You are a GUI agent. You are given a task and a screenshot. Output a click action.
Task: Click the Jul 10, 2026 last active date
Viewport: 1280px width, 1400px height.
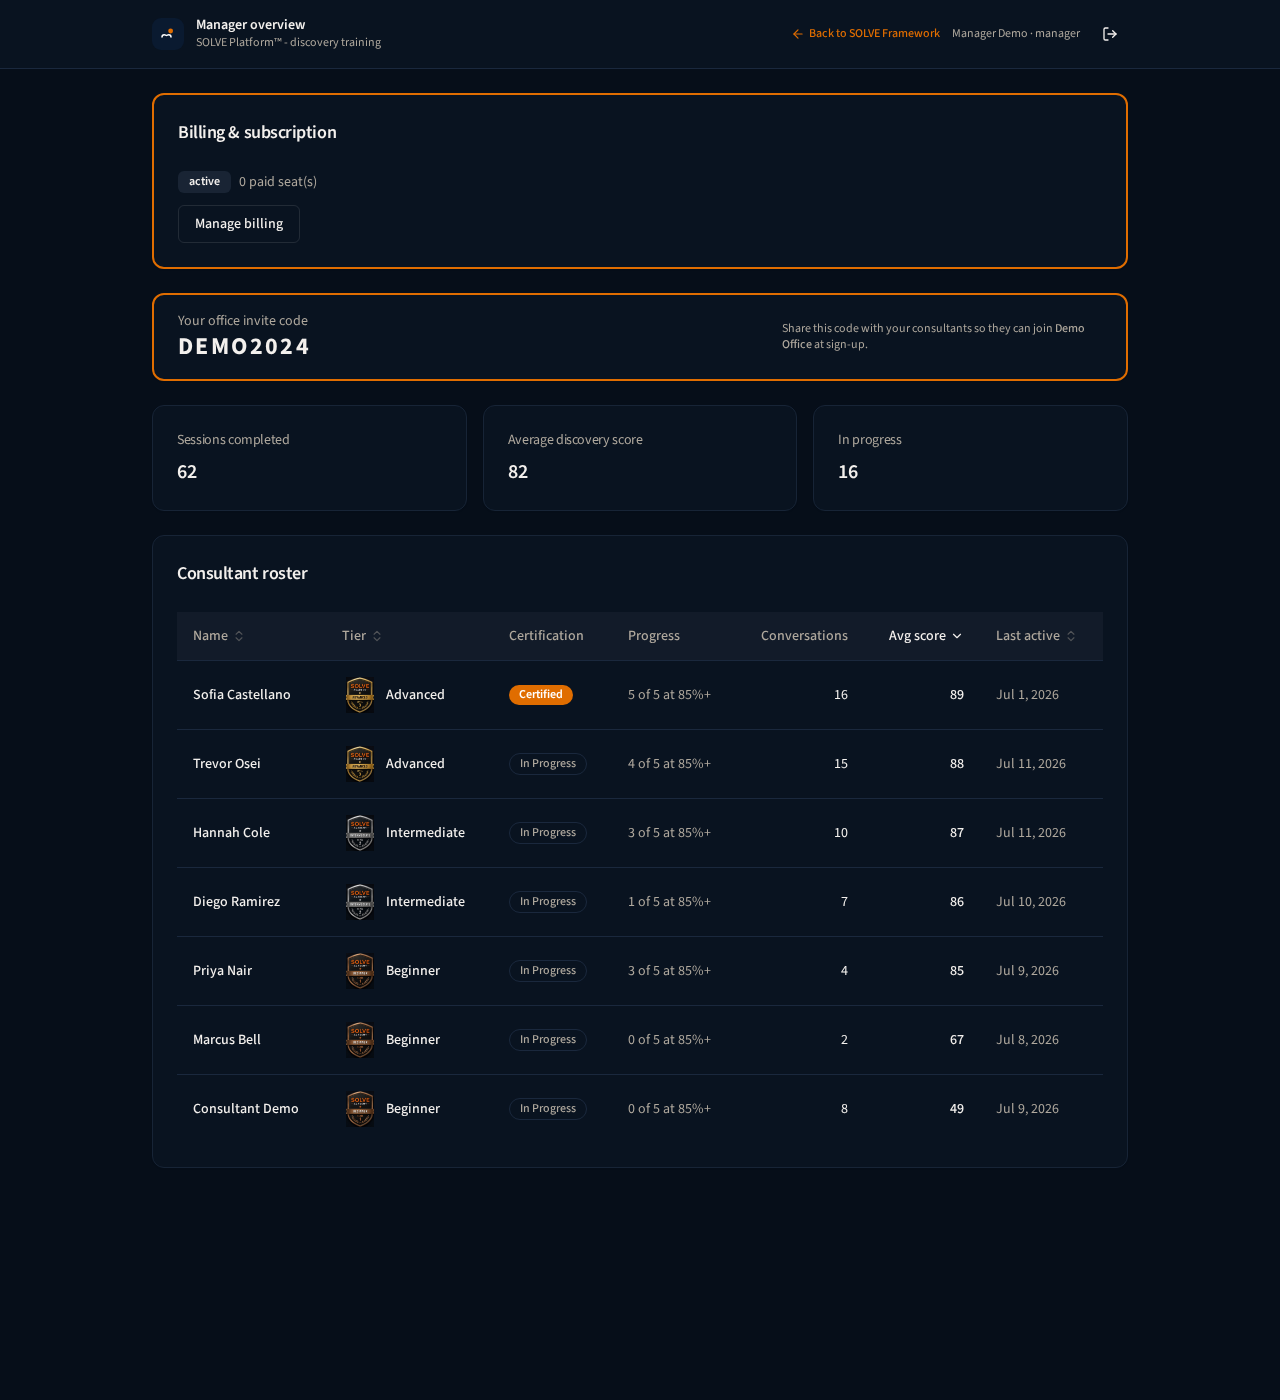coord(1031,902)
